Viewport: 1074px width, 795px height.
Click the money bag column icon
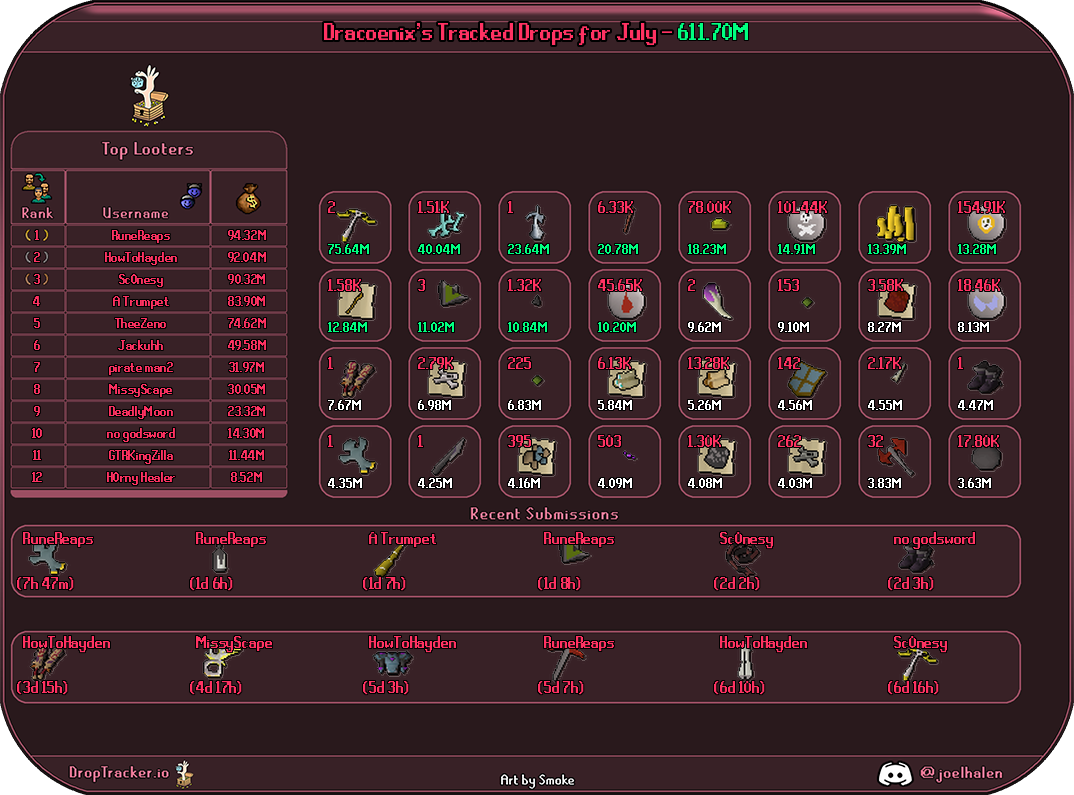(248, 199)
